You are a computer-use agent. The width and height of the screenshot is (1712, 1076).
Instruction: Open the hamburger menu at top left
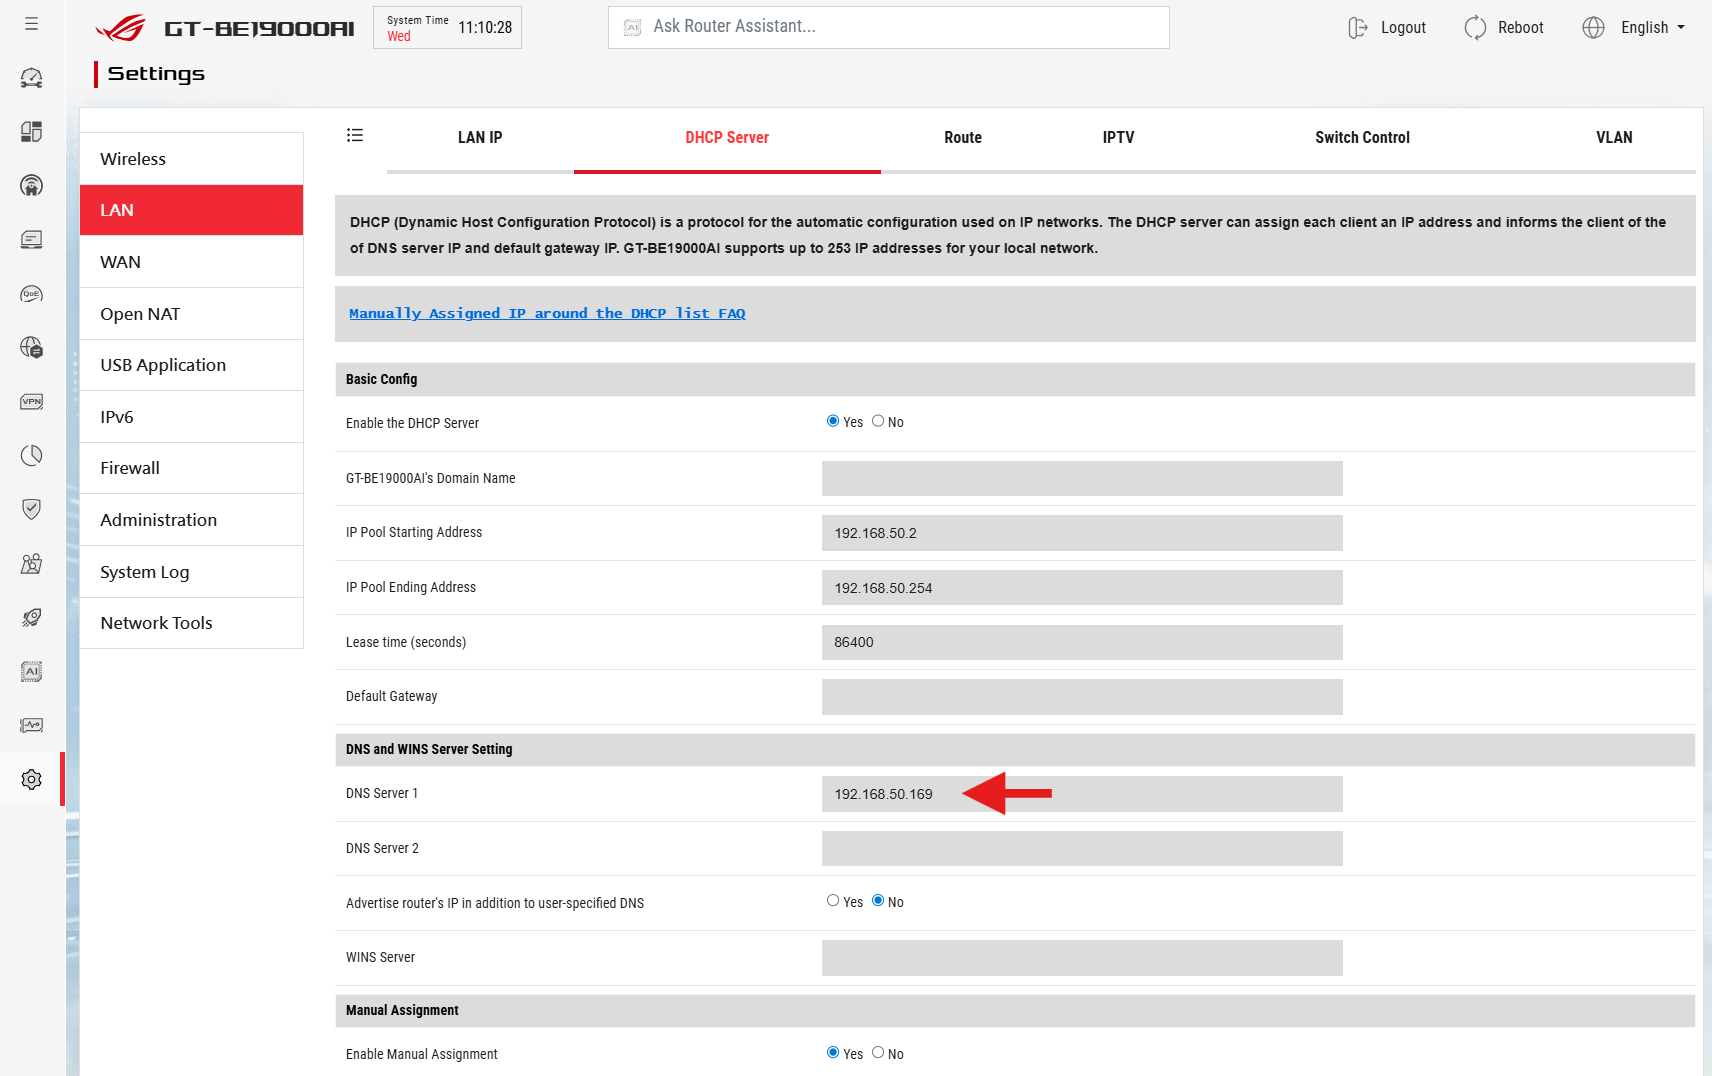(x=32, y=24)
